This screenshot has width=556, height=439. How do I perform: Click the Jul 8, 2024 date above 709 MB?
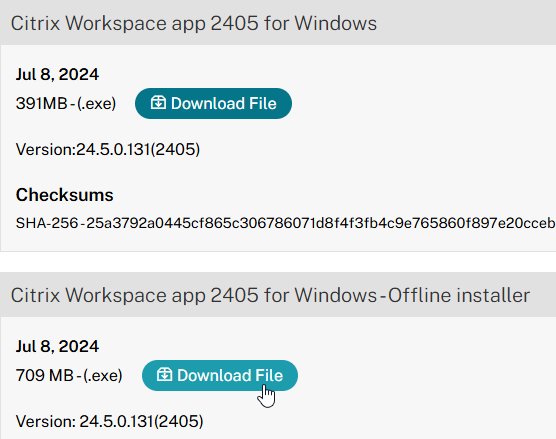point(57,346)
